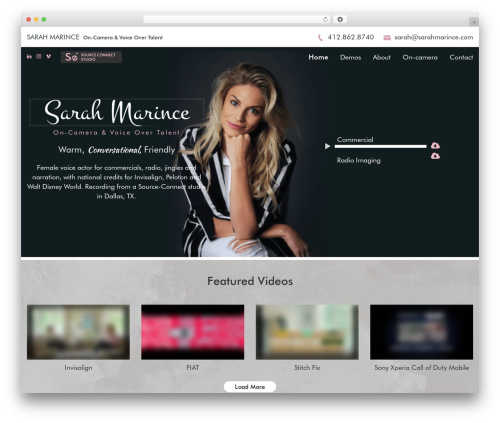The width and height of the screenshot is (500, 423).
Task: Download the Commercial demo via cloud icon
Action: 435,146
